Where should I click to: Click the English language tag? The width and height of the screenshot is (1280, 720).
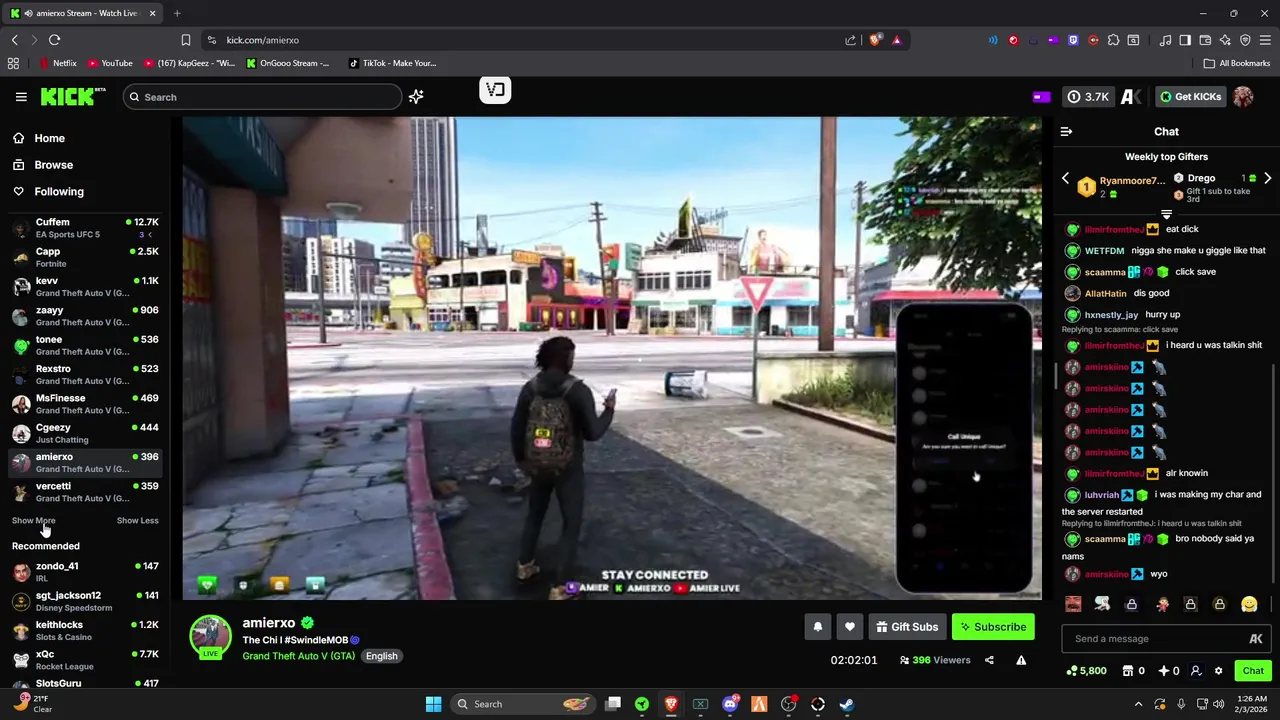(x=381, y=656)
